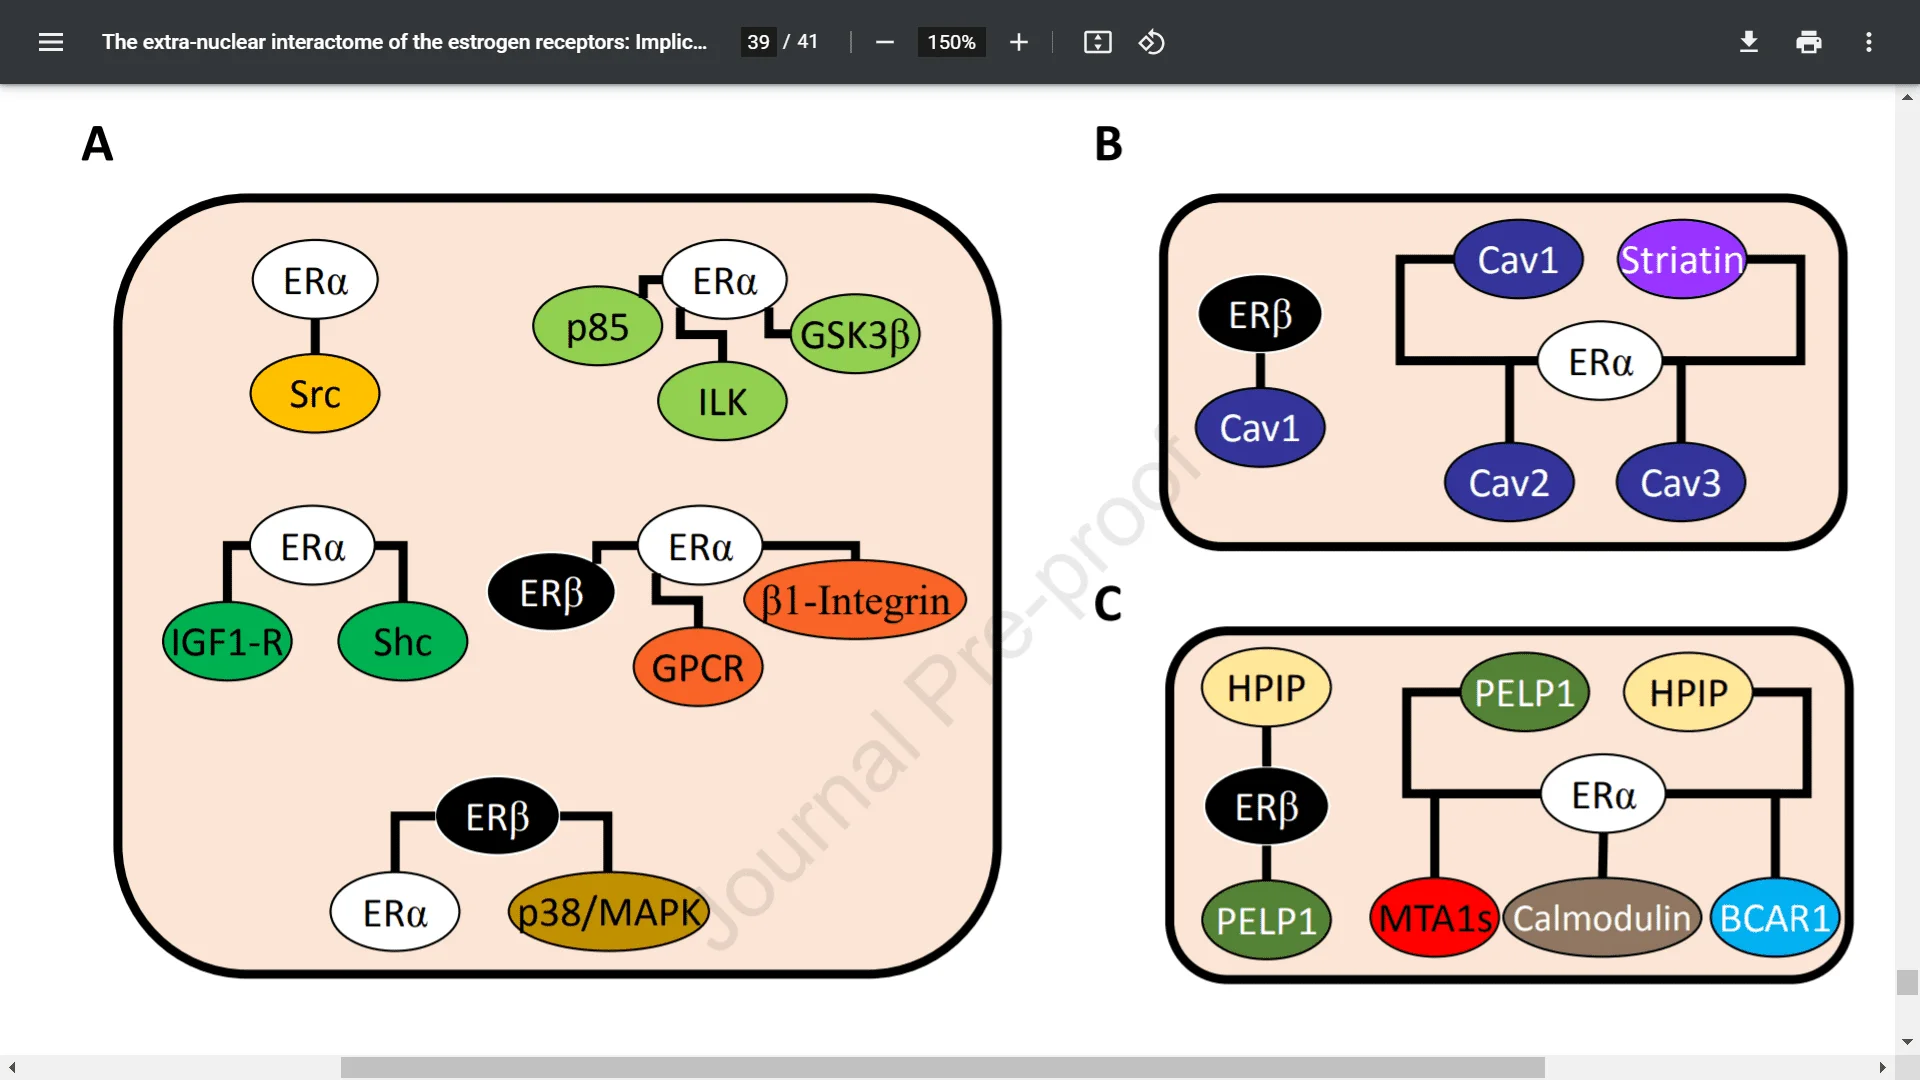Rotate the document counterclockwise
Image resolution: width=1920 pixels, height=1080 pixels.
point(1151,42)
